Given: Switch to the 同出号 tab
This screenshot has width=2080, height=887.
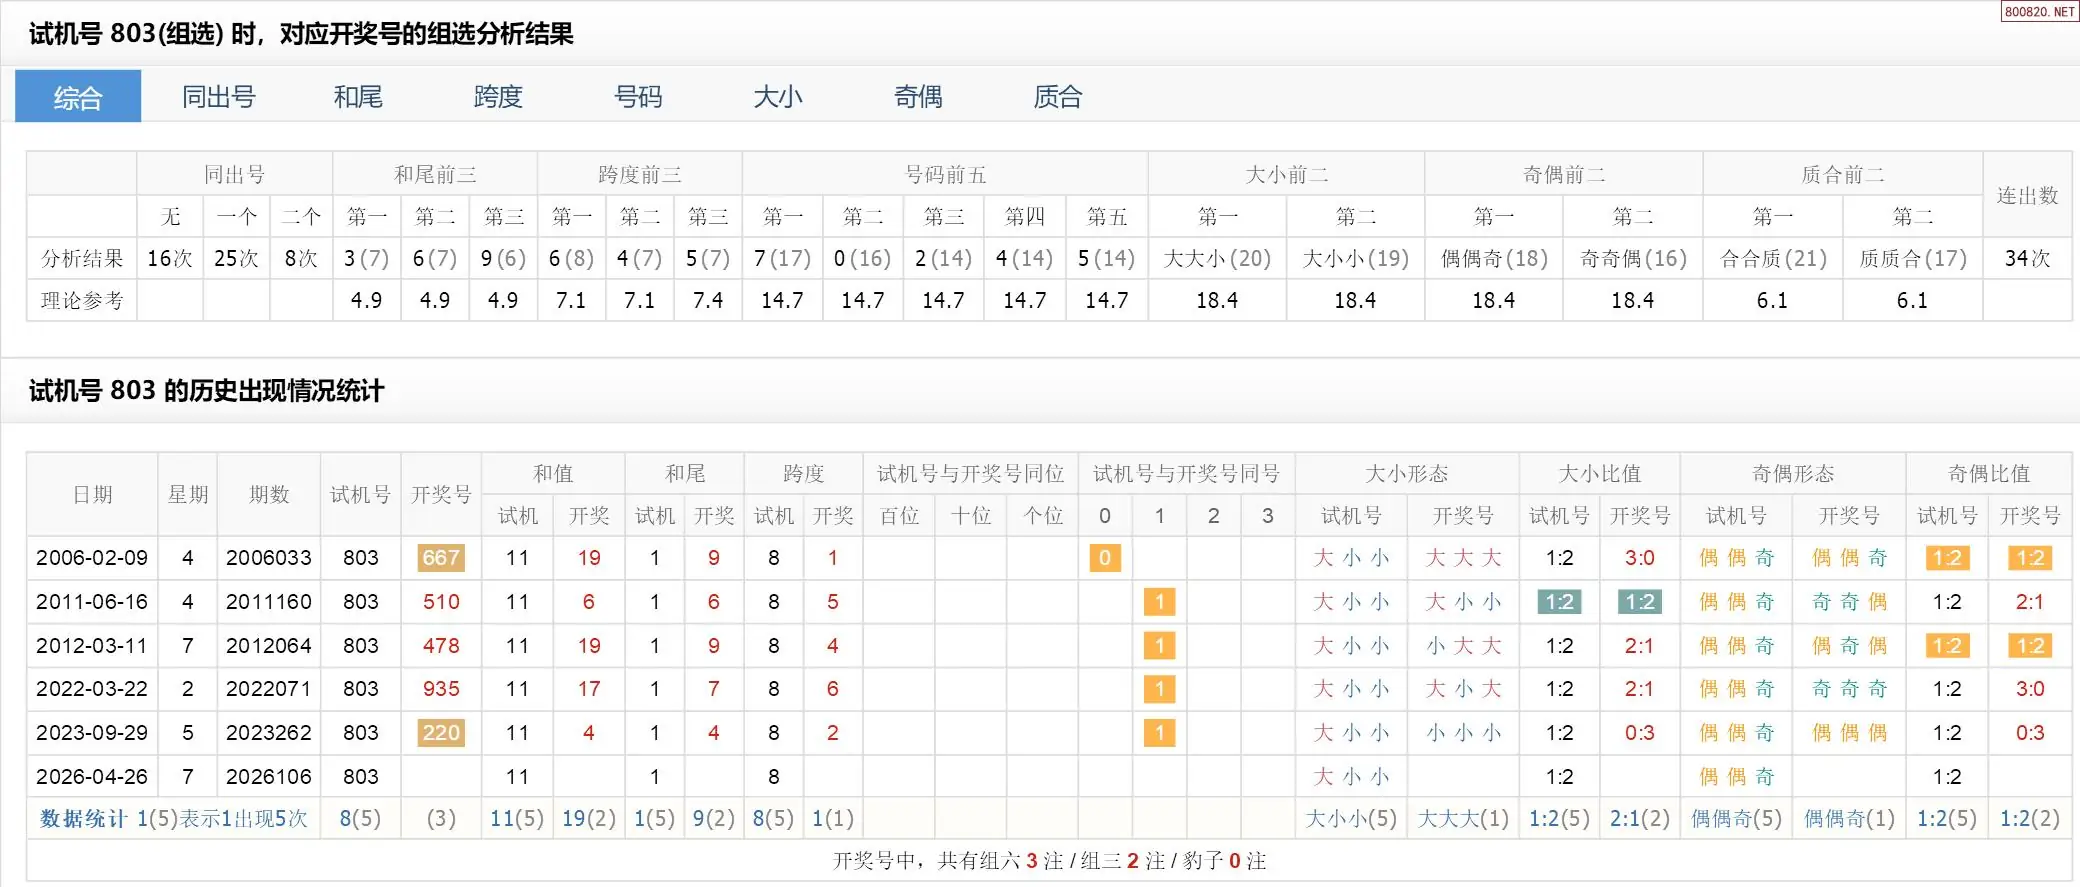Looking at the screenshot, I should coord(218,97).
